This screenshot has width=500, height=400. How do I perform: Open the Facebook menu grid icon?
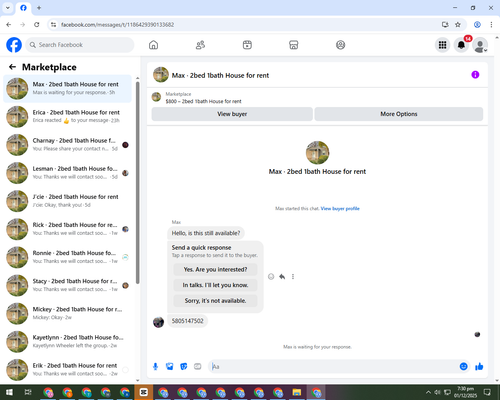click(x=442, y=45)
